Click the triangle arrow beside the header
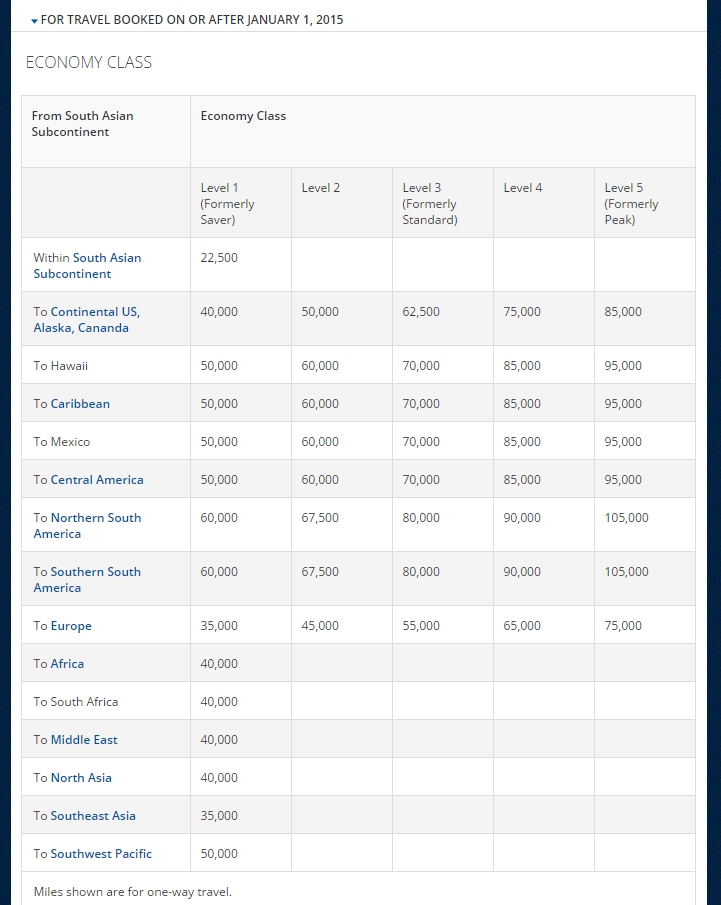This screenshot has width=721, height=905. 33,19
